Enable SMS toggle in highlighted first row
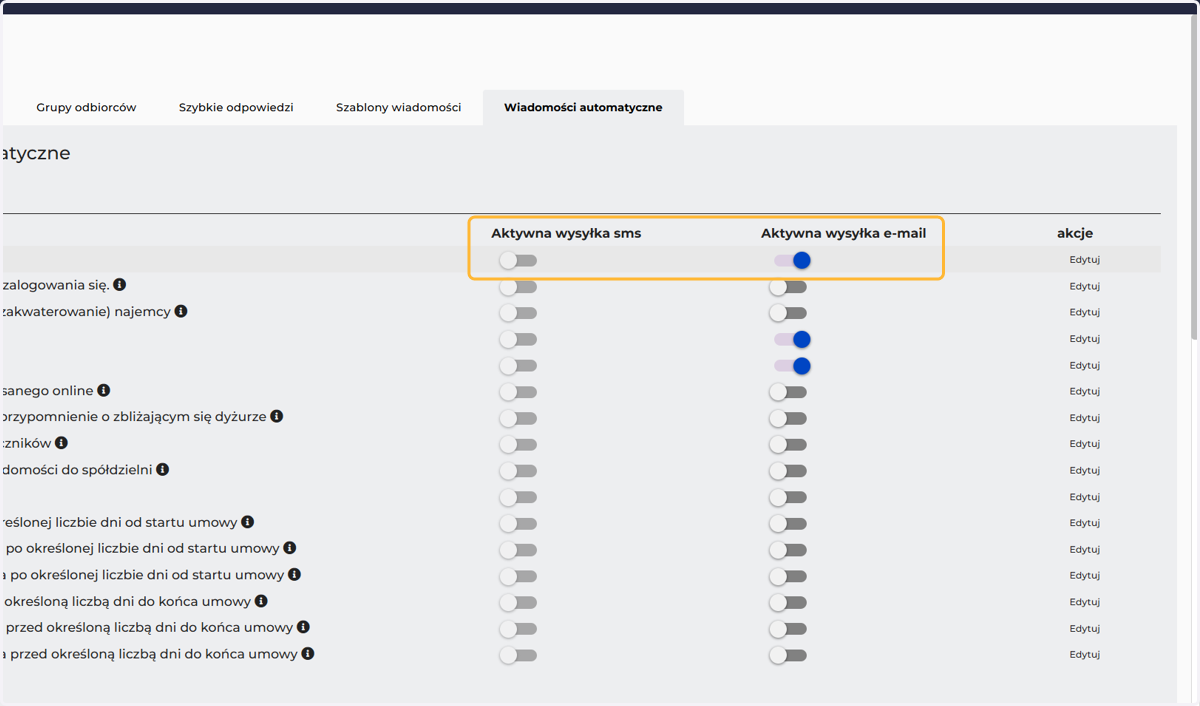The height and width of the screenshot is (706, 1200). 518,260
